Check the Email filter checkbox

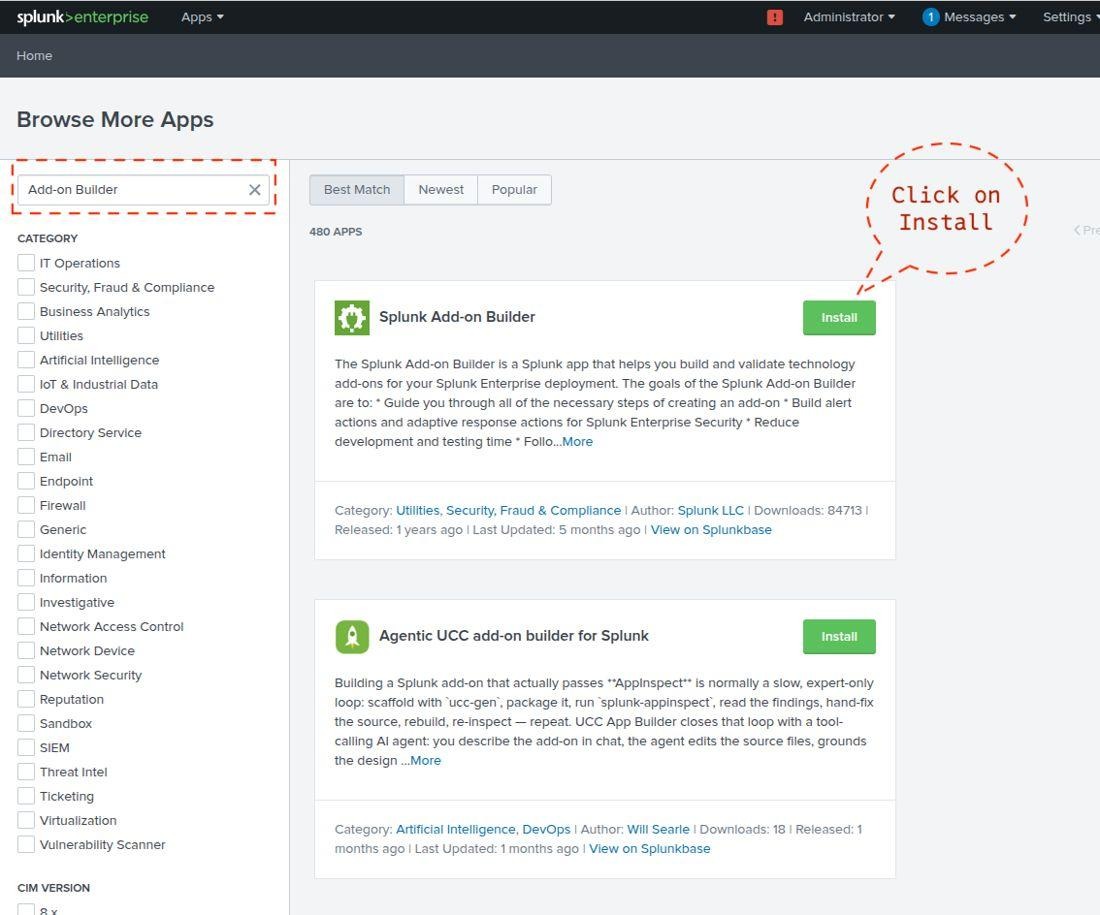(x=26, y=457)
